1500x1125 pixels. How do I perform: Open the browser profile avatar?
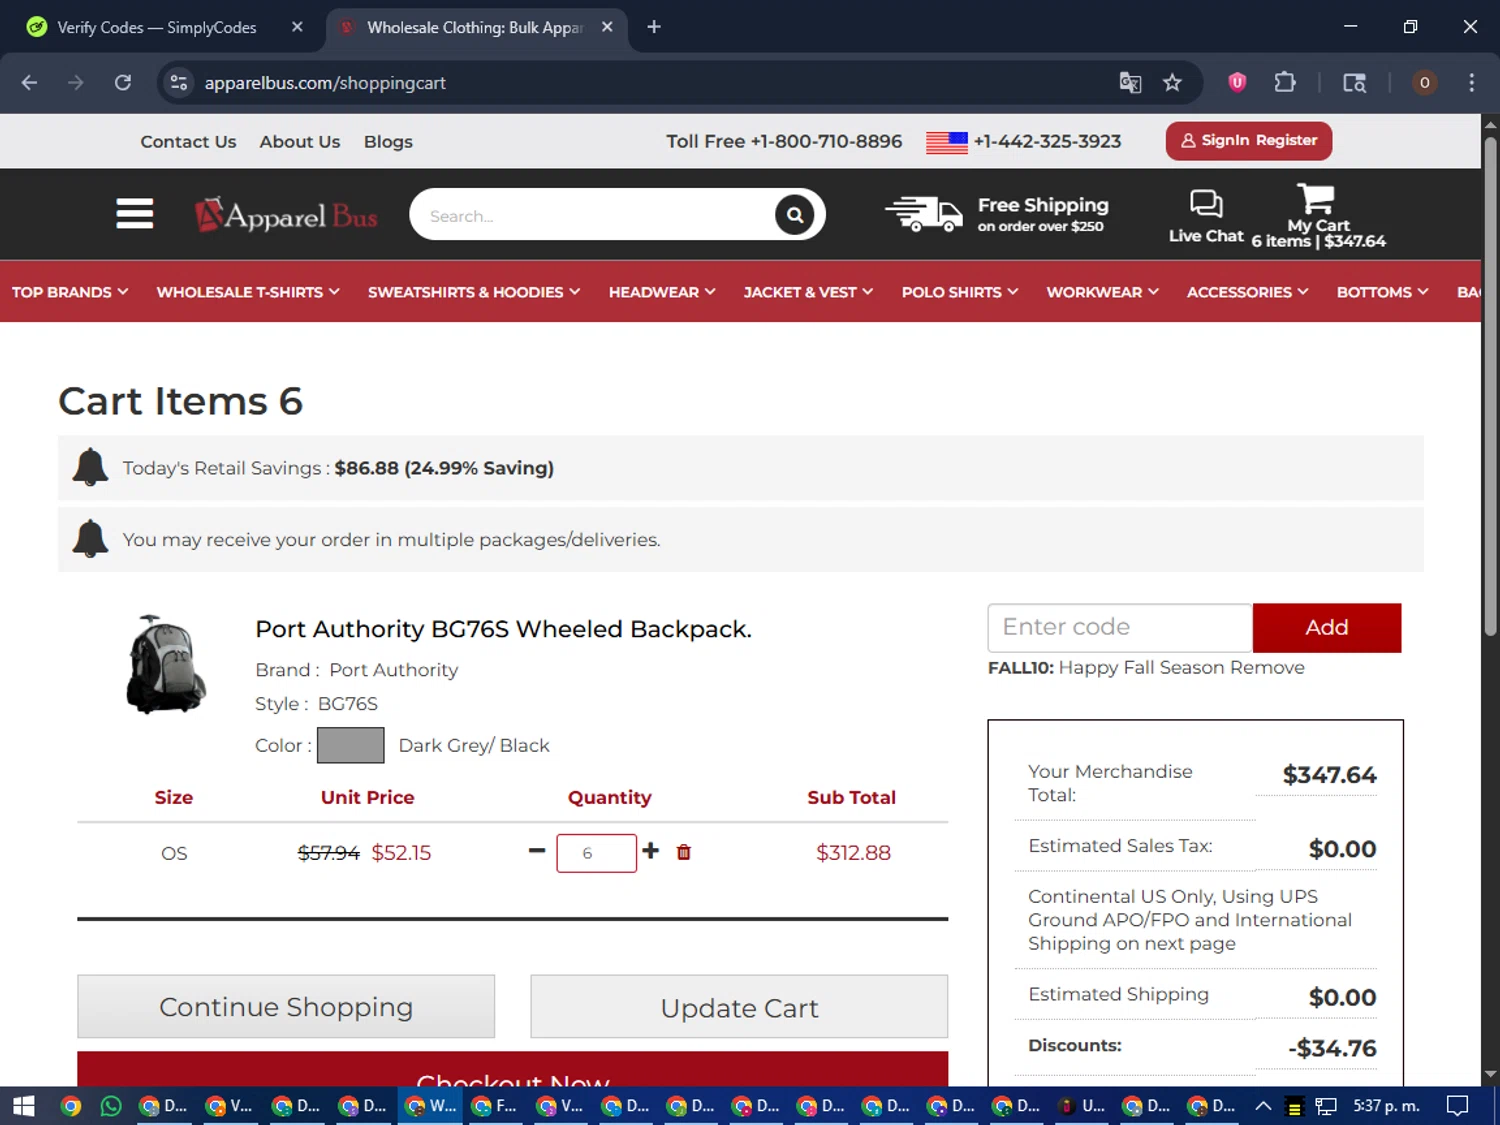[1424, 83]
